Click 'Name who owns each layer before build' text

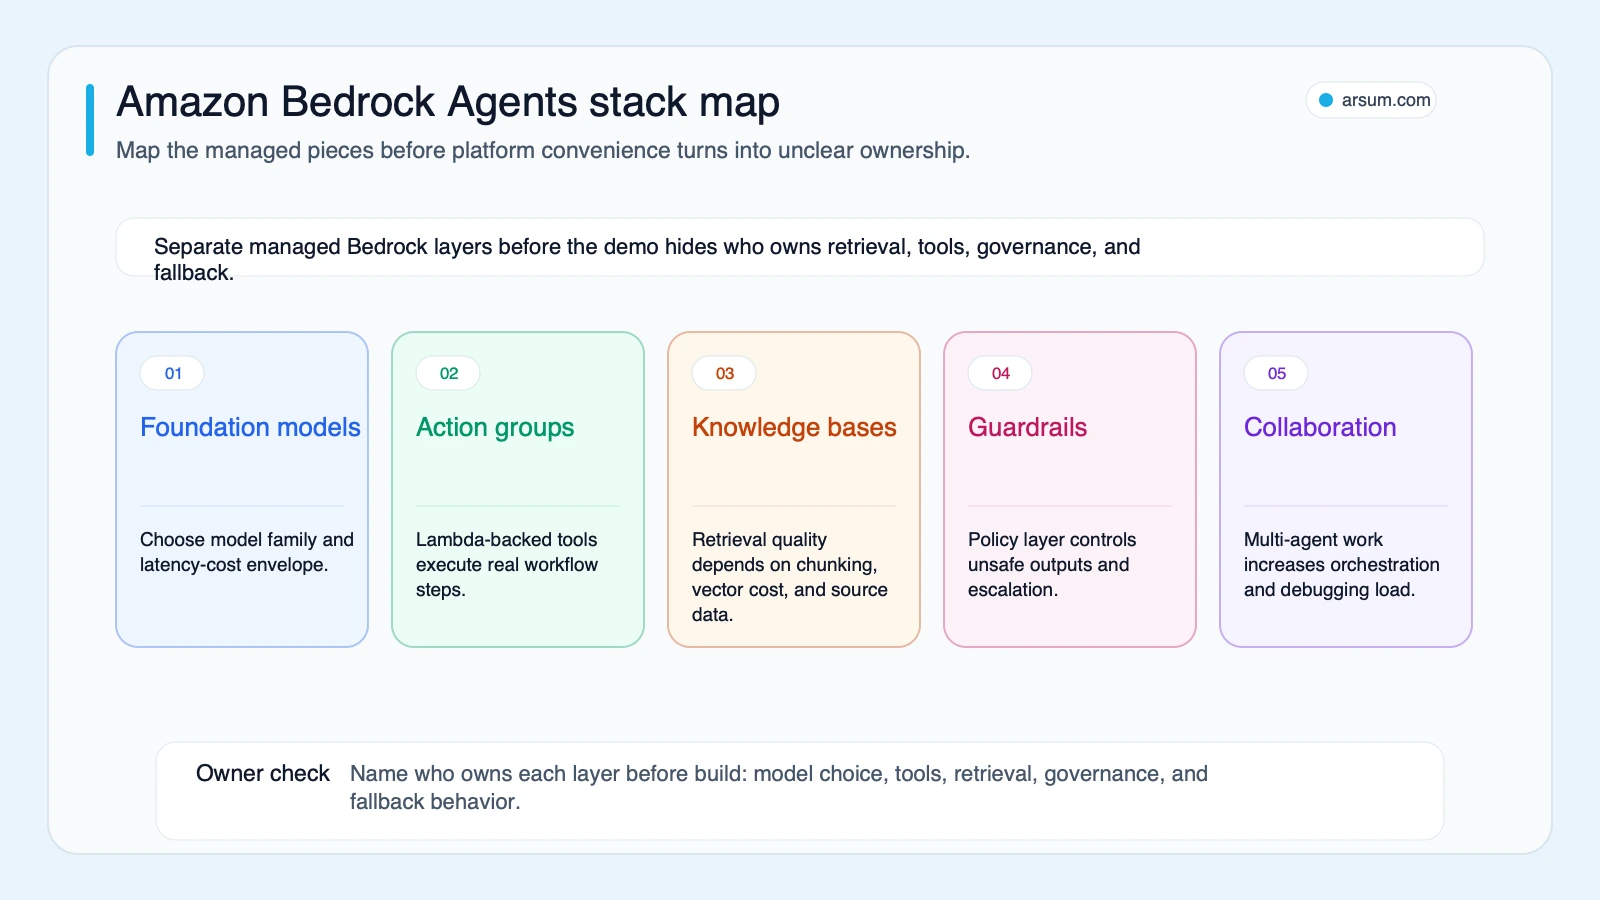[779, 787]
